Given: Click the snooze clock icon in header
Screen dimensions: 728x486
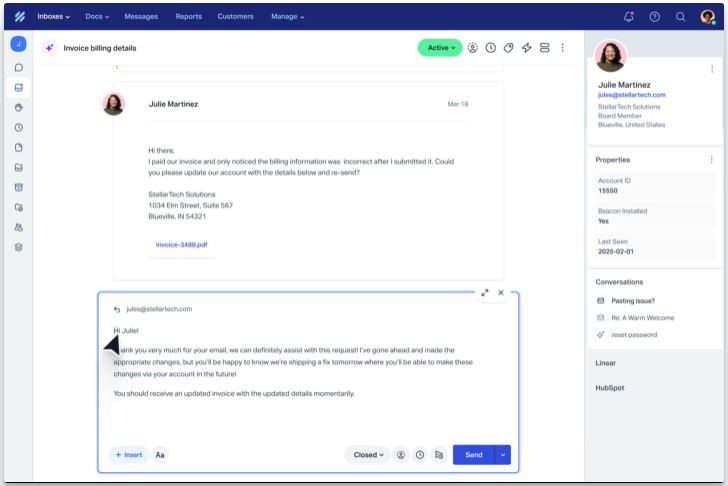Looking at the screenshot, I should pos(491,48).
